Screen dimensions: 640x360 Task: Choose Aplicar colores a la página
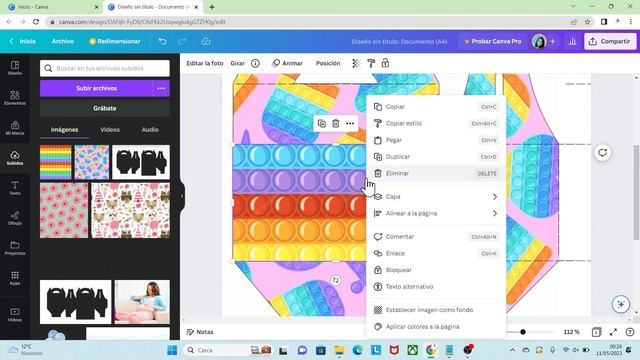pyautogui.click(x=436, y=327)
